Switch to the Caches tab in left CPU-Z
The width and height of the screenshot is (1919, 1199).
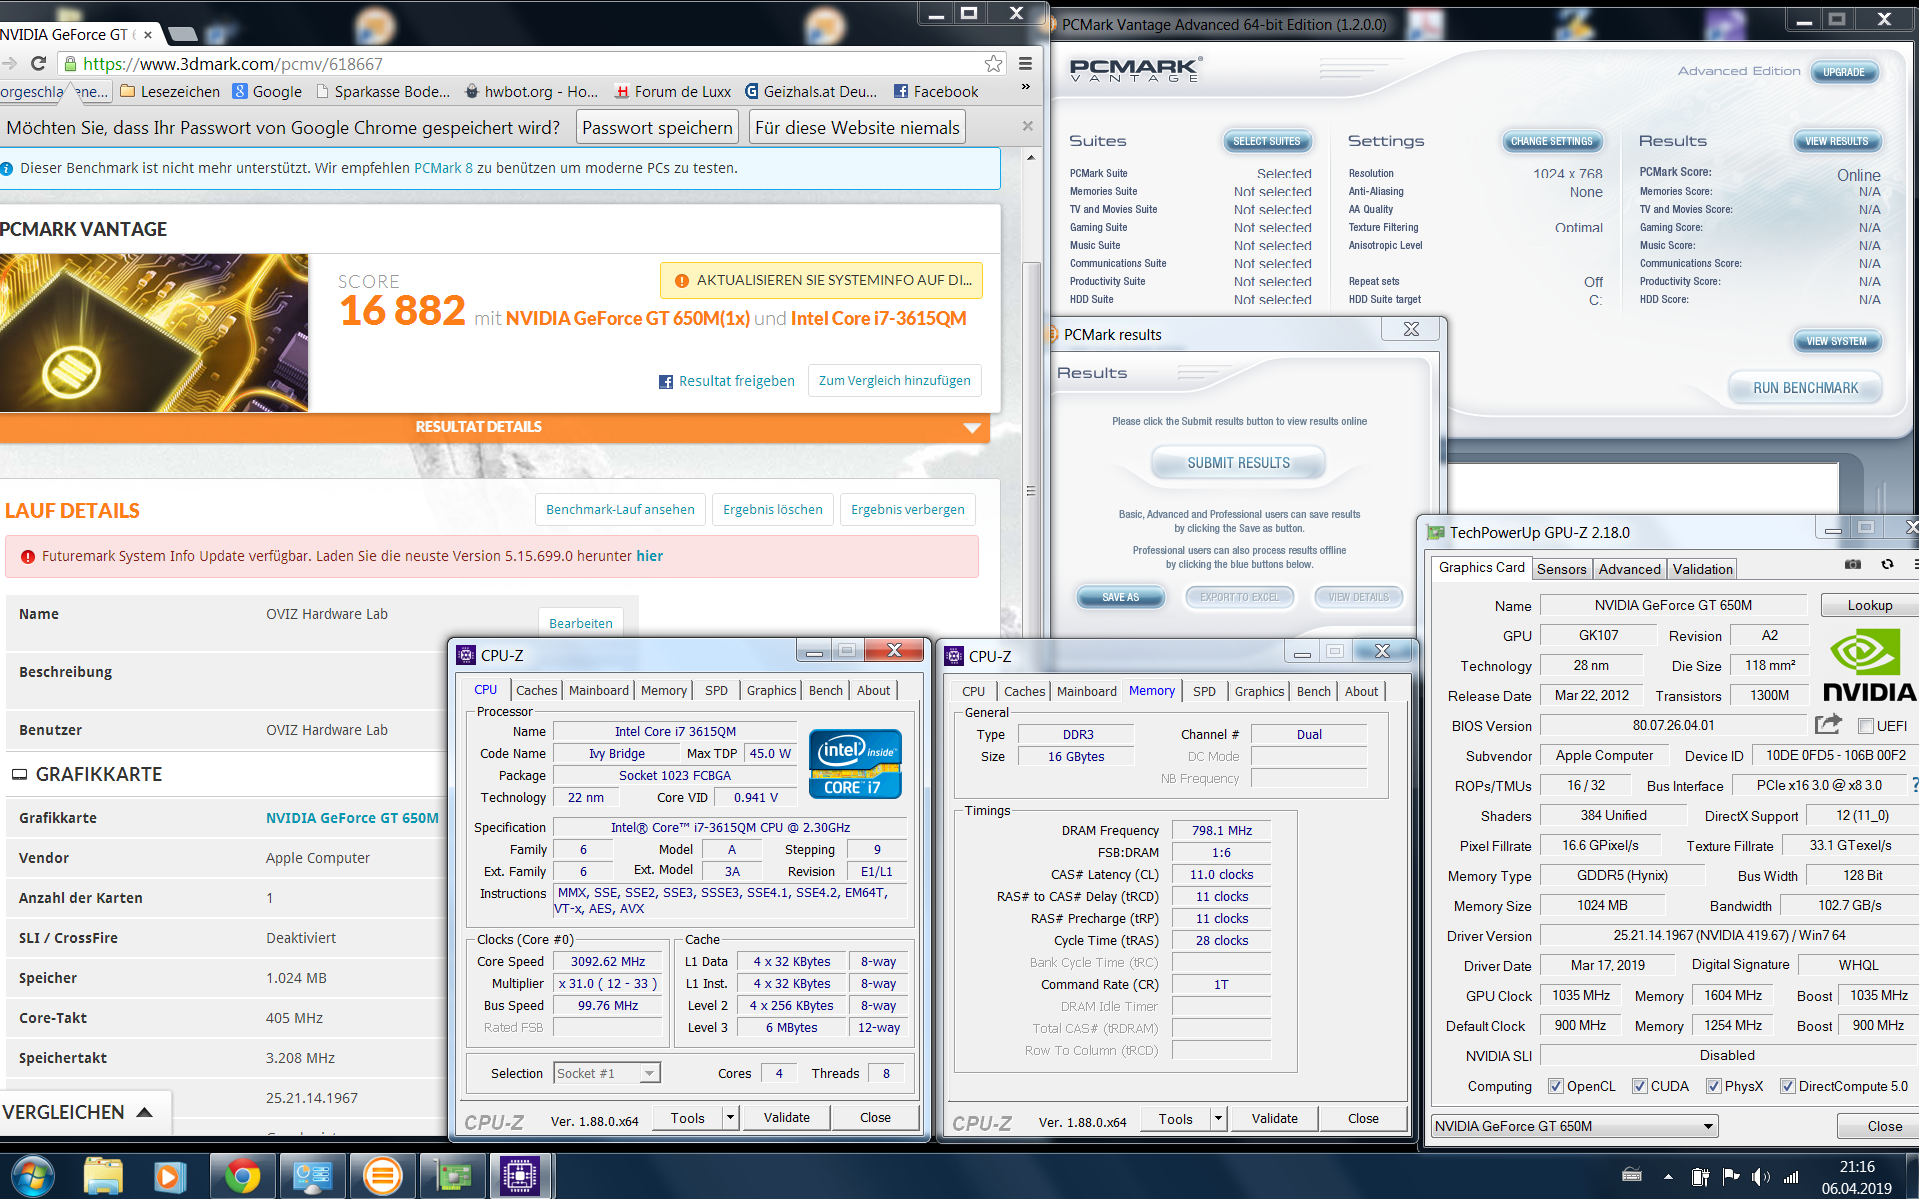[537, 690]
